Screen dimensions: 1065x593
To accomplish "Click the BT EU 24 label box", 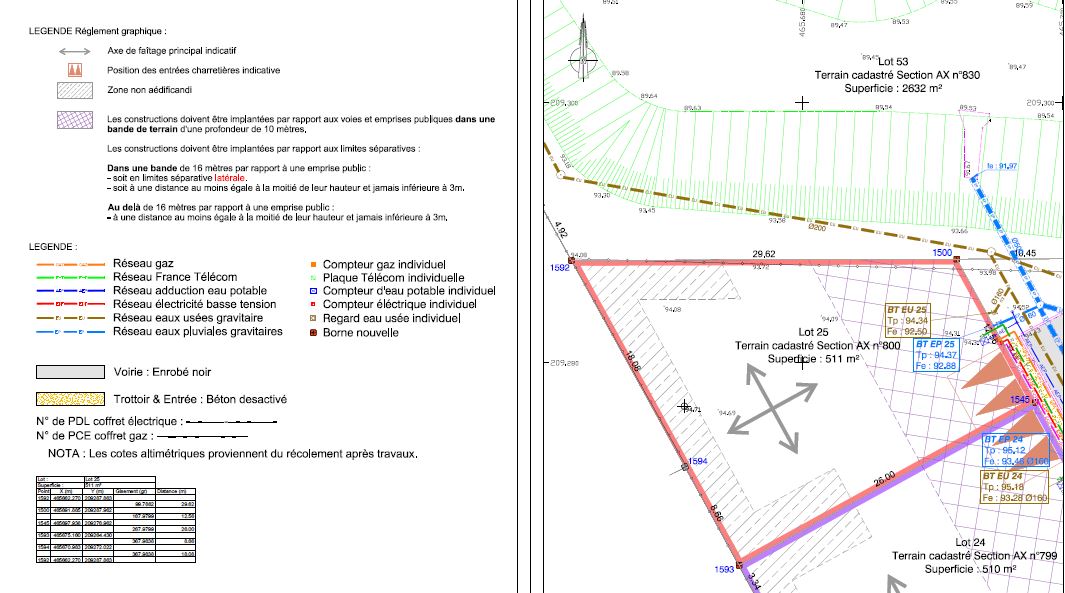I will (1015, 487).
